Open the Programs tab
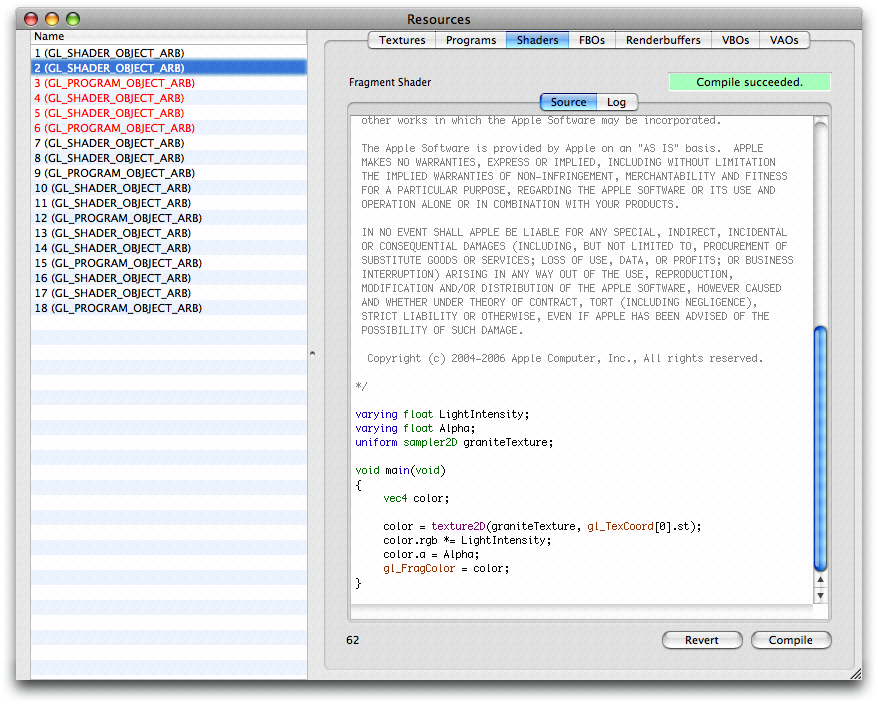 tap(470, 40)
